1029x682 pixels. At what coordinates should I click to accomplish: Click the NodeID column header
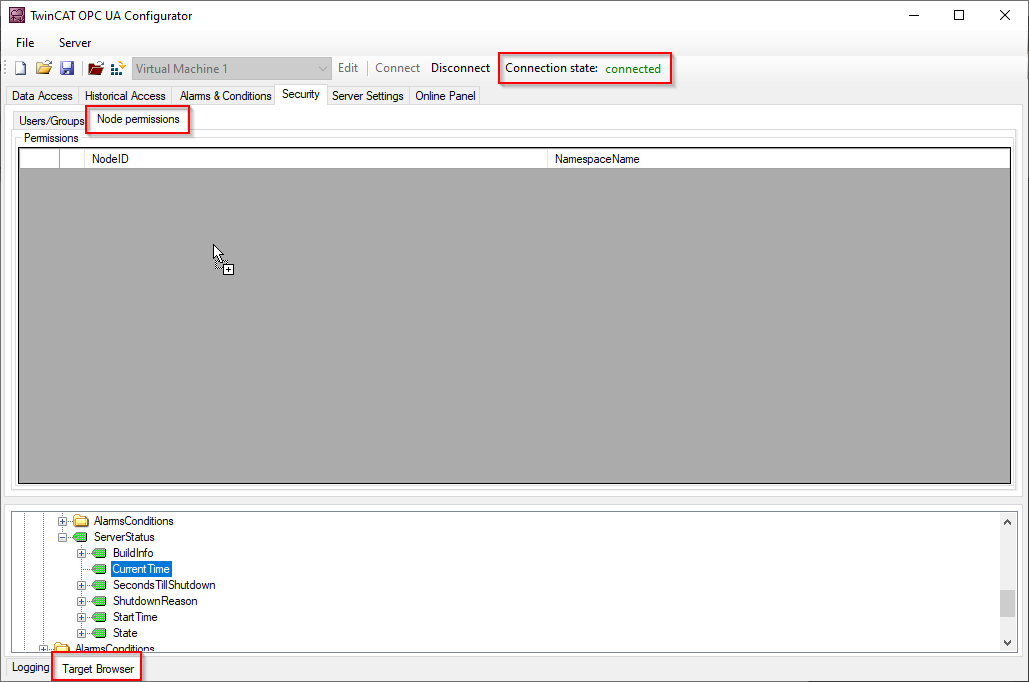coord(316,159)
